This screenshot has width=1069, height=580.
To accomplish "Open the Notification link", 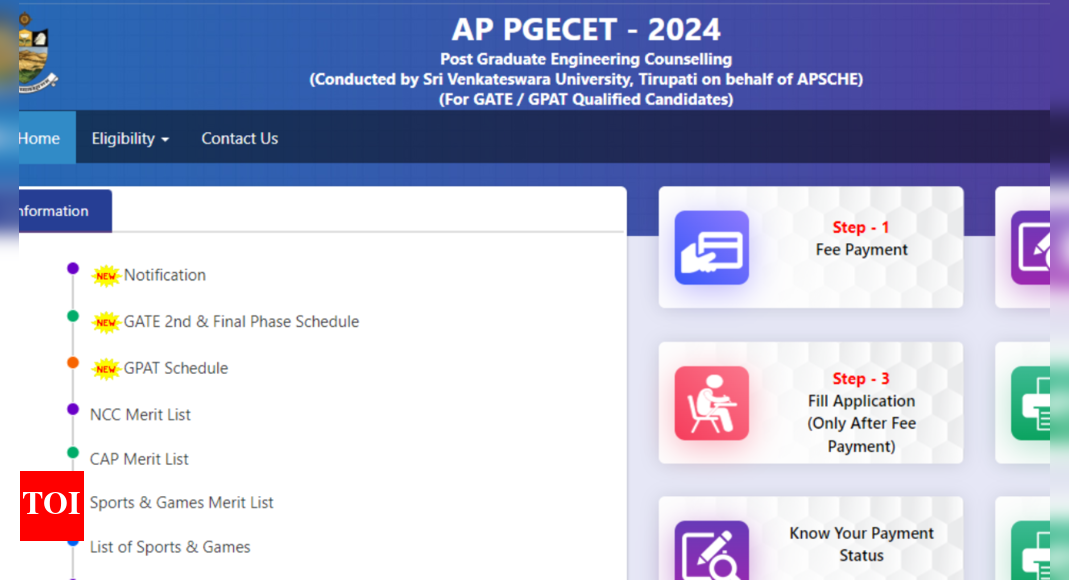I will click(x=164, y=275).
